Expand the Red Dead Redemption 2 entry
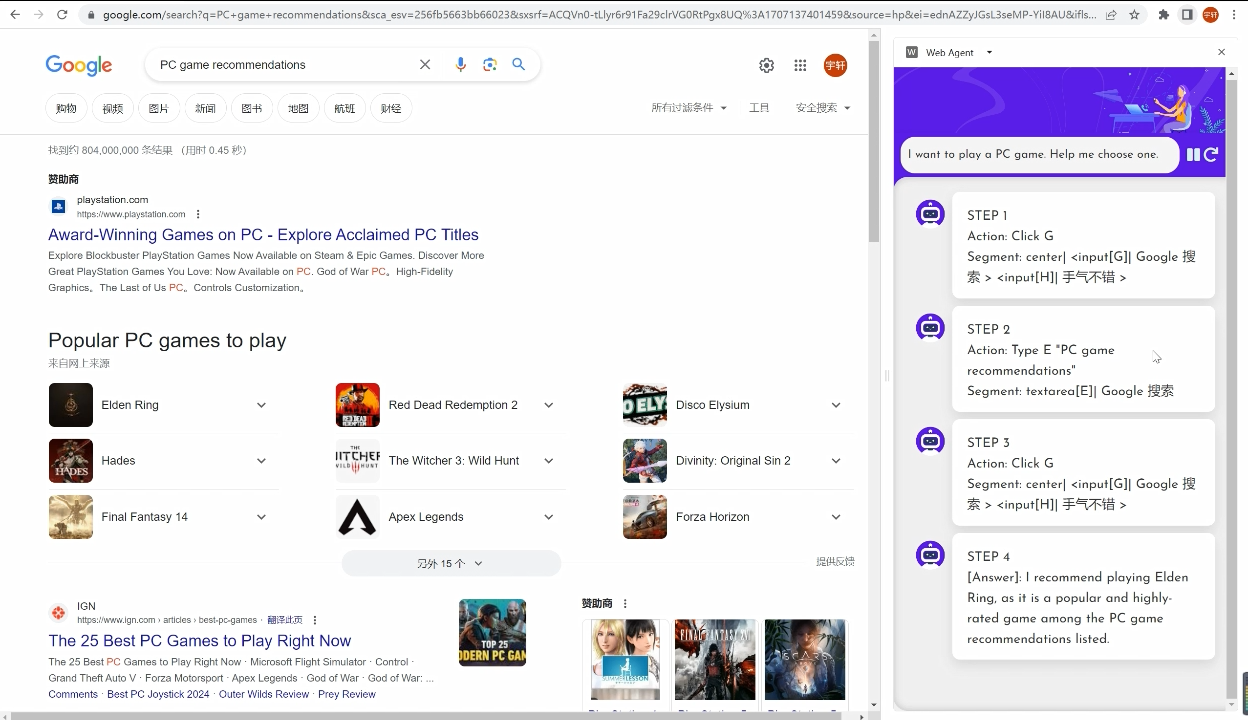1248x720 pixels. click(x=548, y=405)
